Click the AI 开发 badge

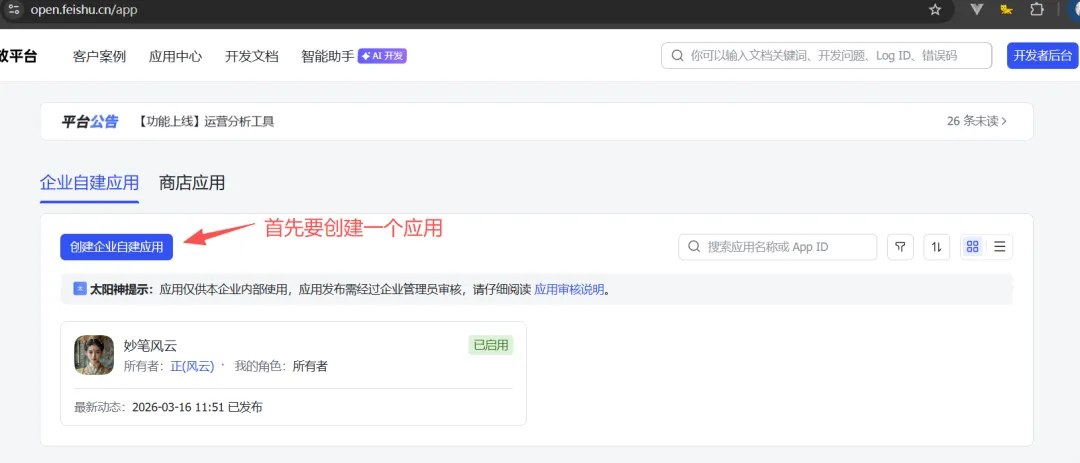click(x=382, y=56)
